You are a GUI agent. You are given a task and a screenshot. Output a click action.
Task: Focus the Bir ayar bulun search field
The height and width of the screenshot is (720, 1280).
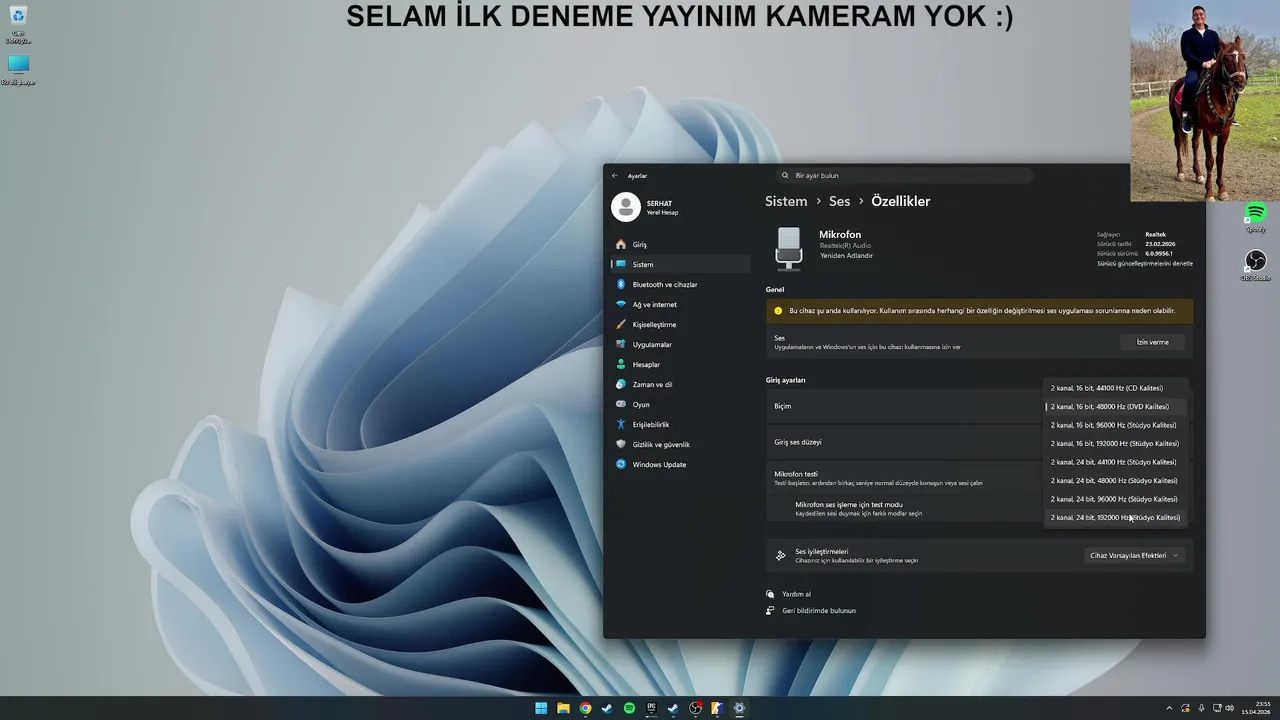(x=905, y=175)
